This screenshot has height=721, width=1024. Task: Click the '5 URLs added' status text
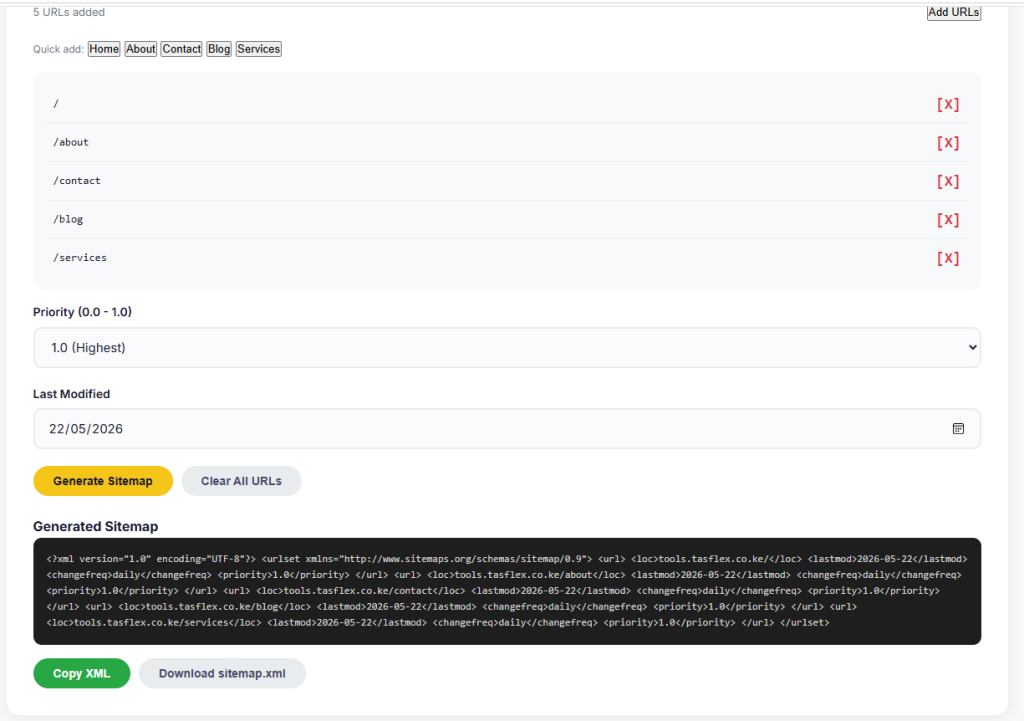(x=69, y=12)
